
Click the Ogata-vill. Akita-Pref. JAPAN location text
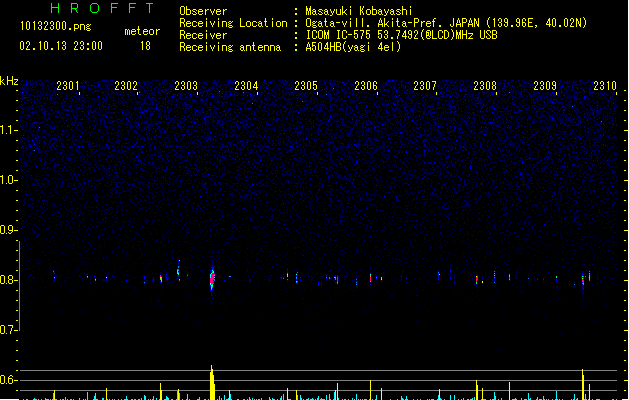[x=446, y=23]
